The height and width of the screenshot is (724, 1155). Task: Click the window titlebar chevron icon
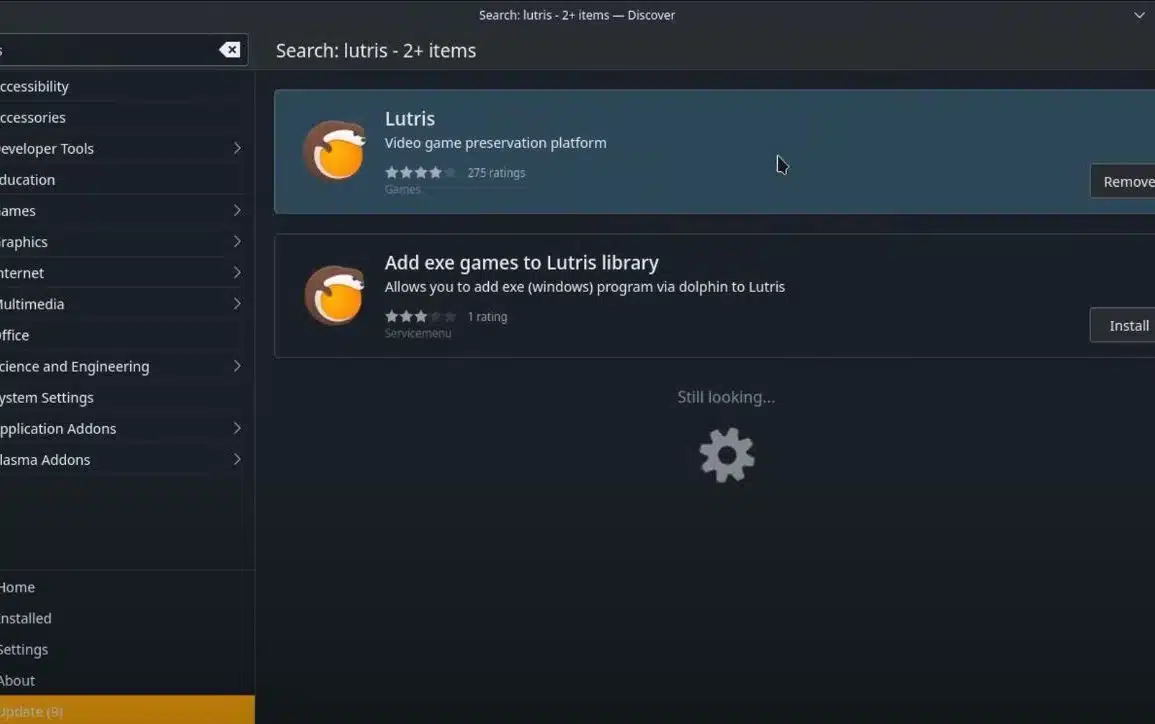1139,15
